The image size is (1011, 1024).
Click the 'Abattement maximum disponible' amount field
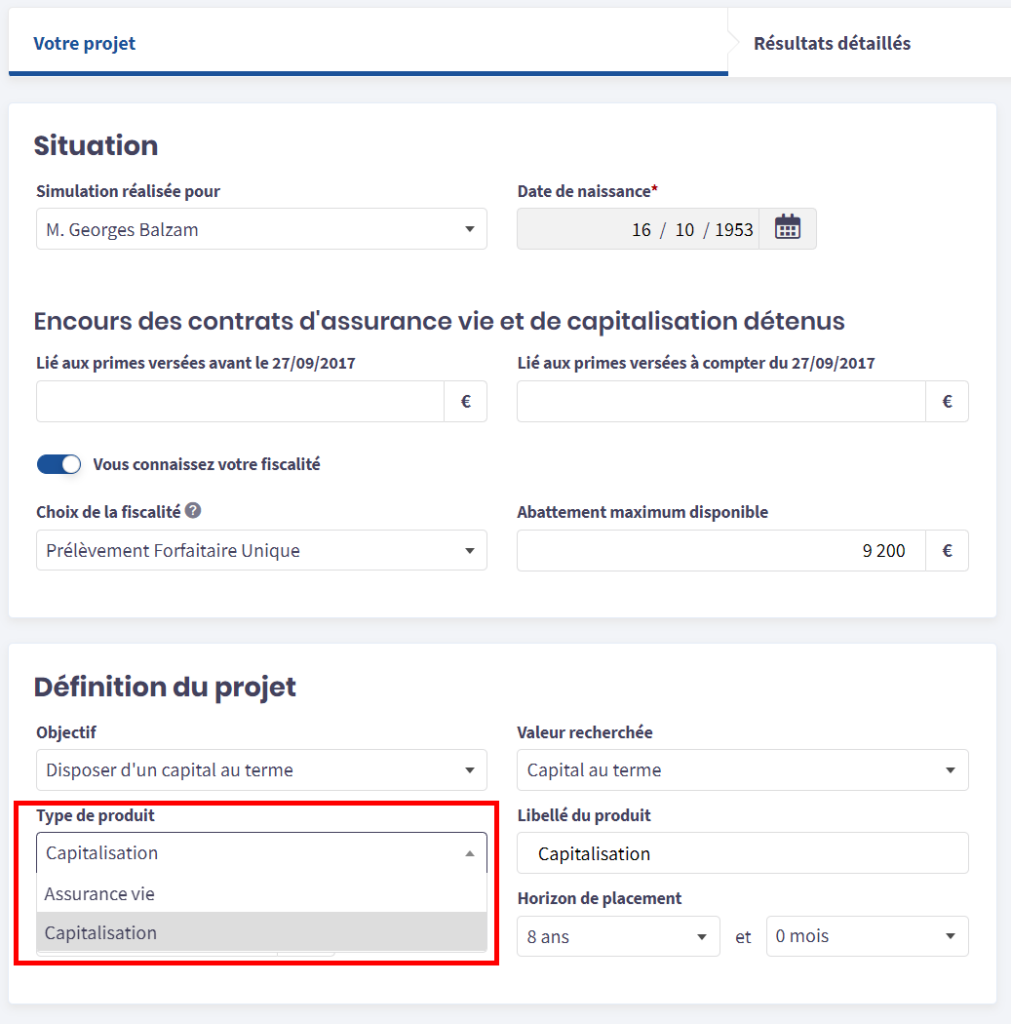click(721, 551)
